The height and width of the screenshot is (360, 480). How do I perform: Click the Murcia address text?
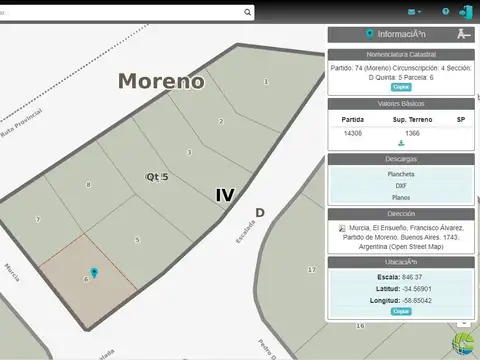point(401,237)
